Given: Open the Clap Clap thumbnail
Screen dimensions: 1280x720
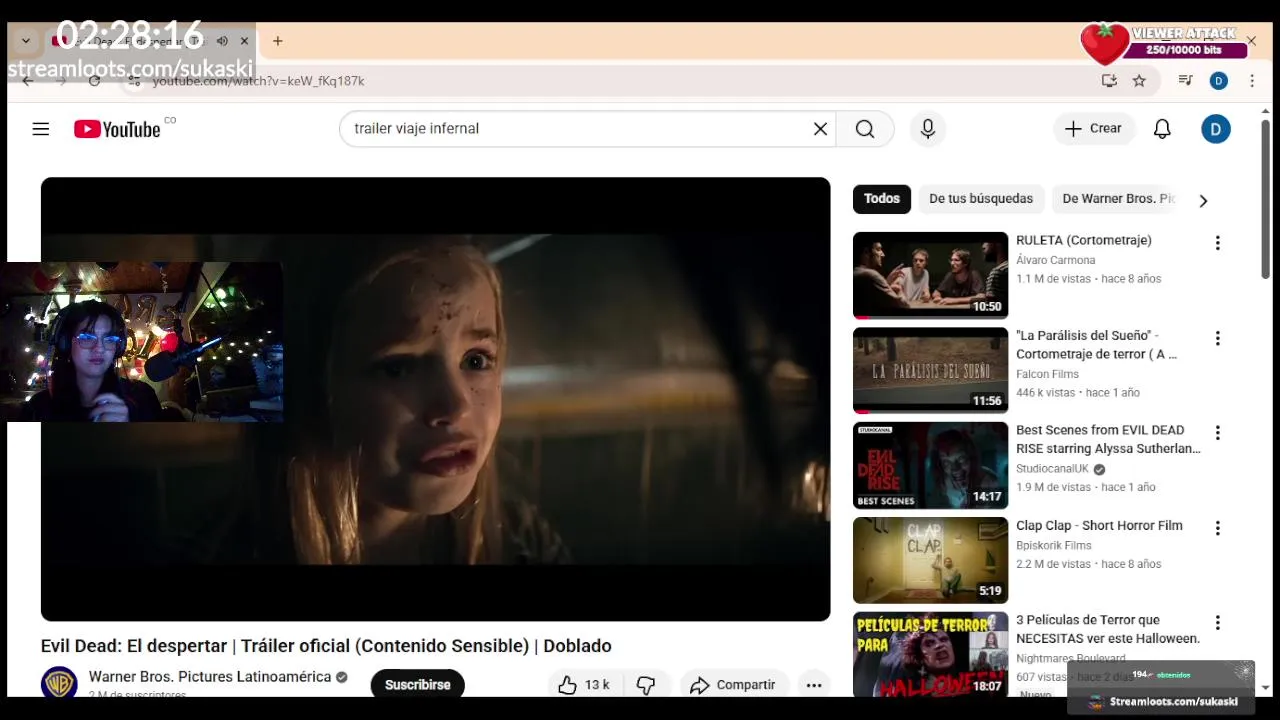Looking at the screenshot, I should click(930, 560).
